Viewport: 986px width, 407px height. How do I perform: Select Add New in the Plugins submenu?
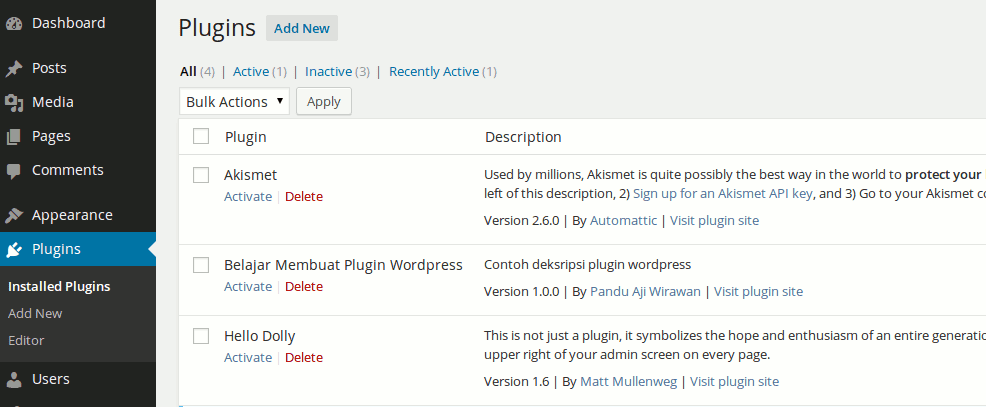coord(35,313)
